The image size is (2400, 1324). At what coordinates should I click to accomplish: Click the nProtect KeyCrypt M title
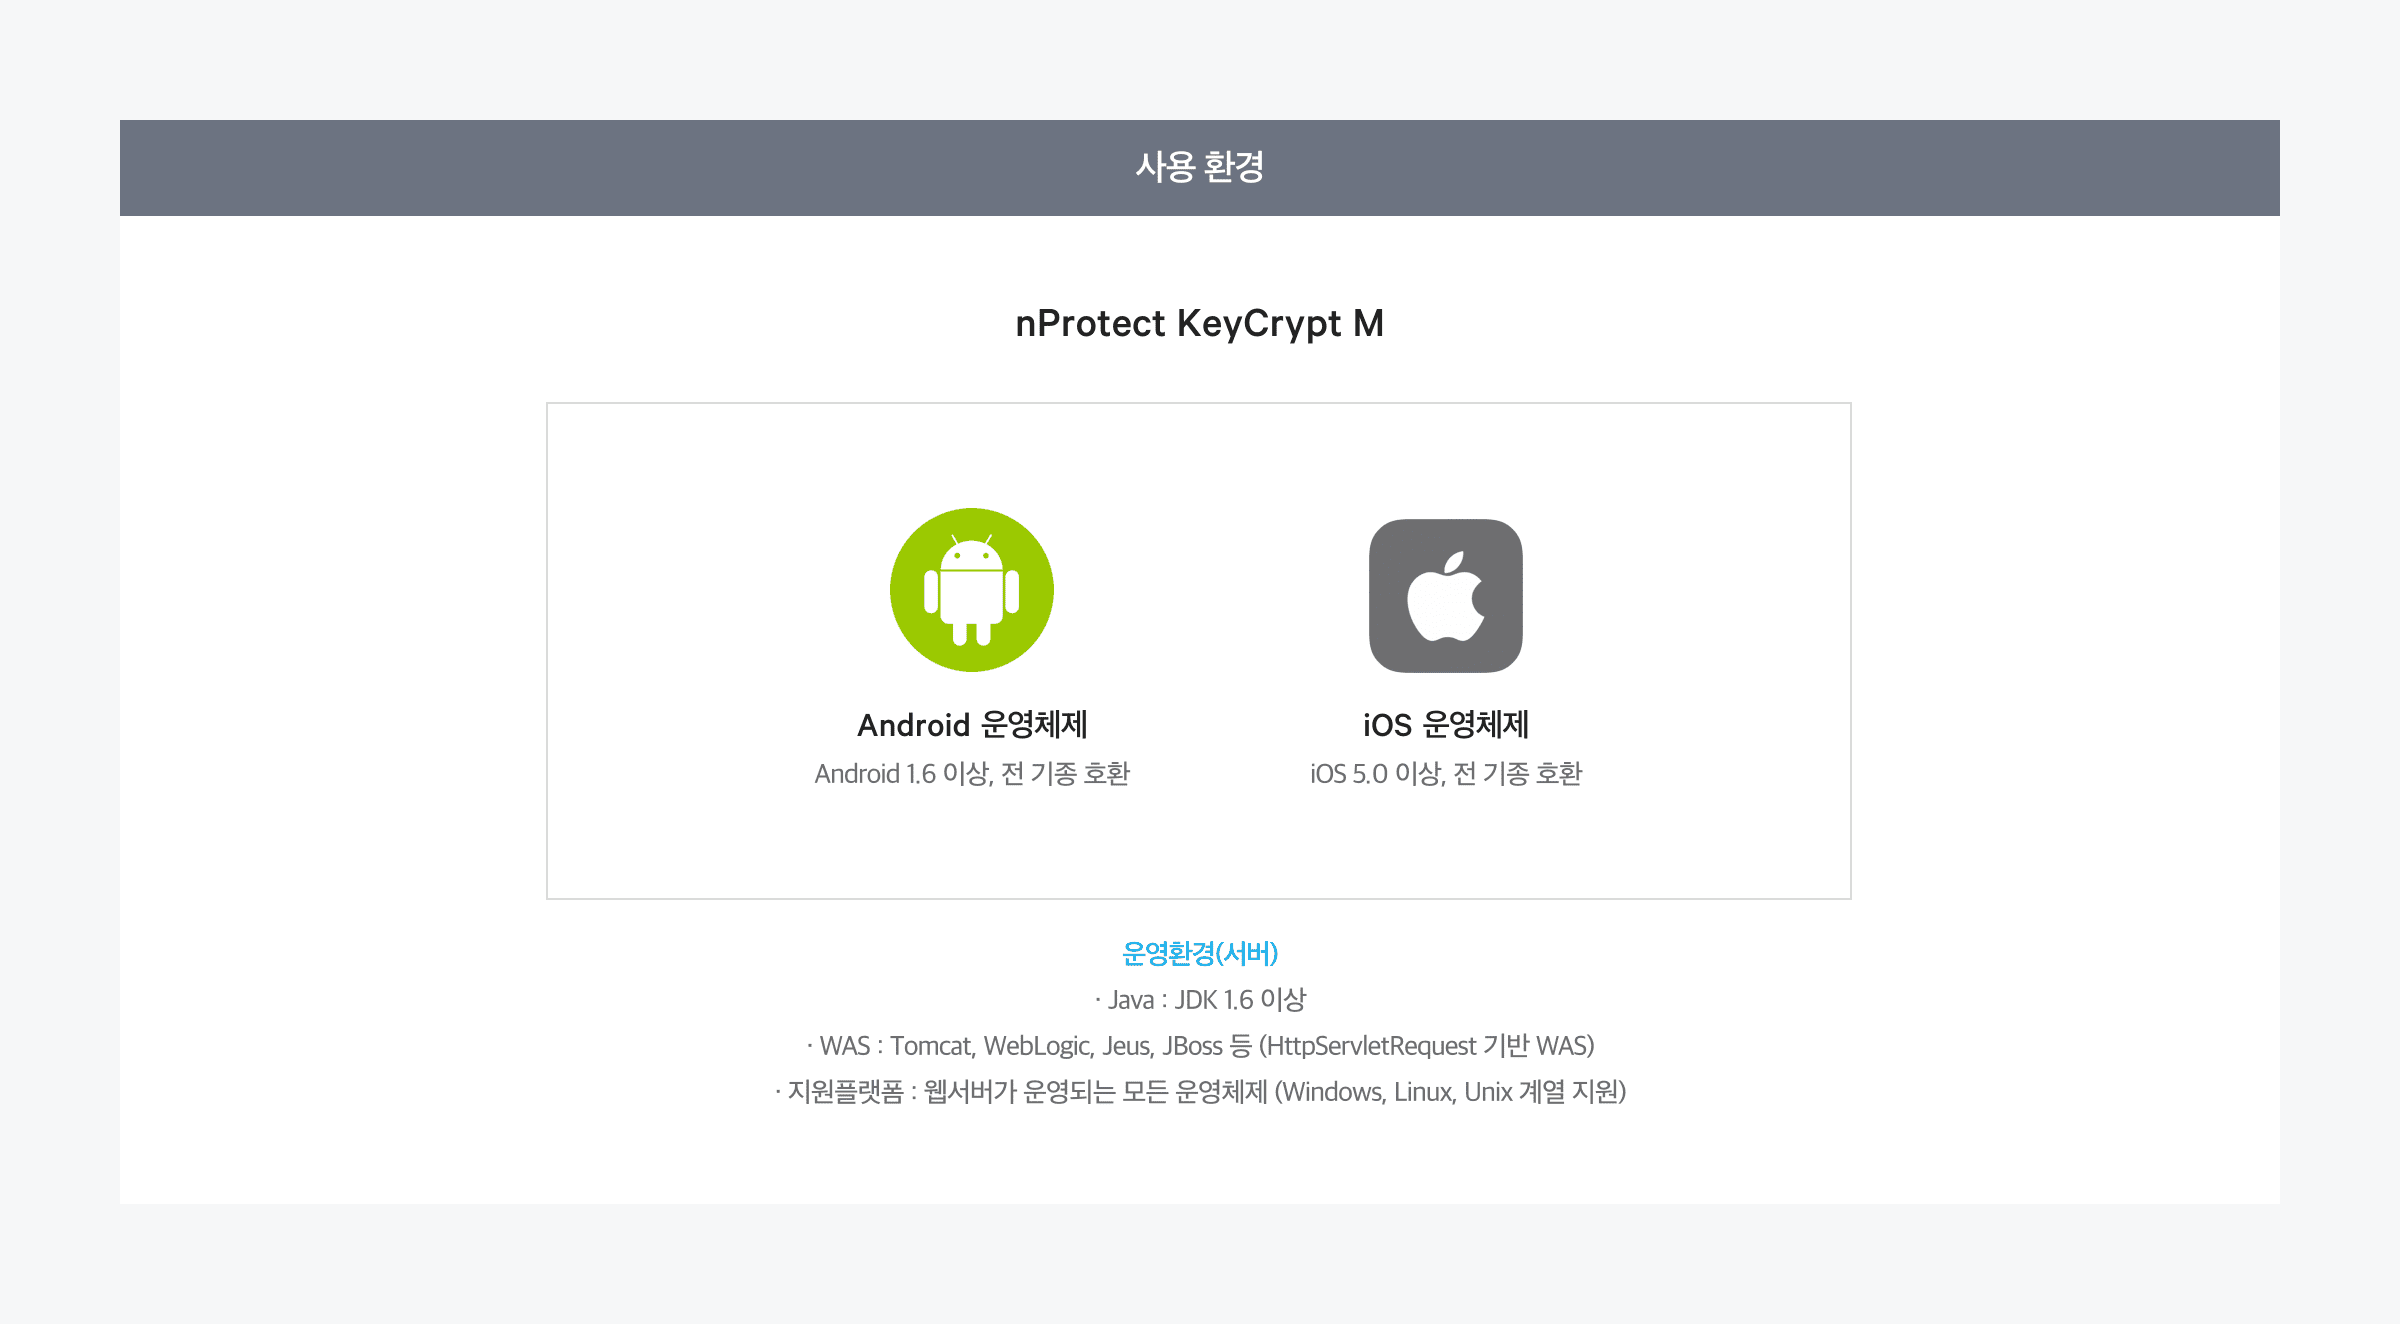(1199, 324)
